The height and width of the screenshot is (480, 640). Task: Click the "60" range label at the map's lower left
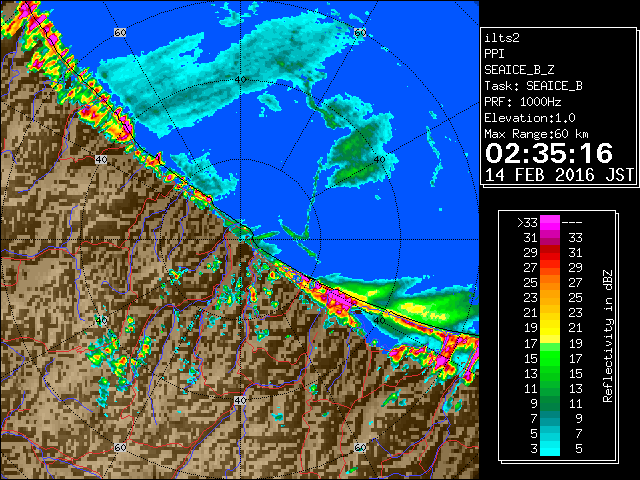(x=120, y=447)
